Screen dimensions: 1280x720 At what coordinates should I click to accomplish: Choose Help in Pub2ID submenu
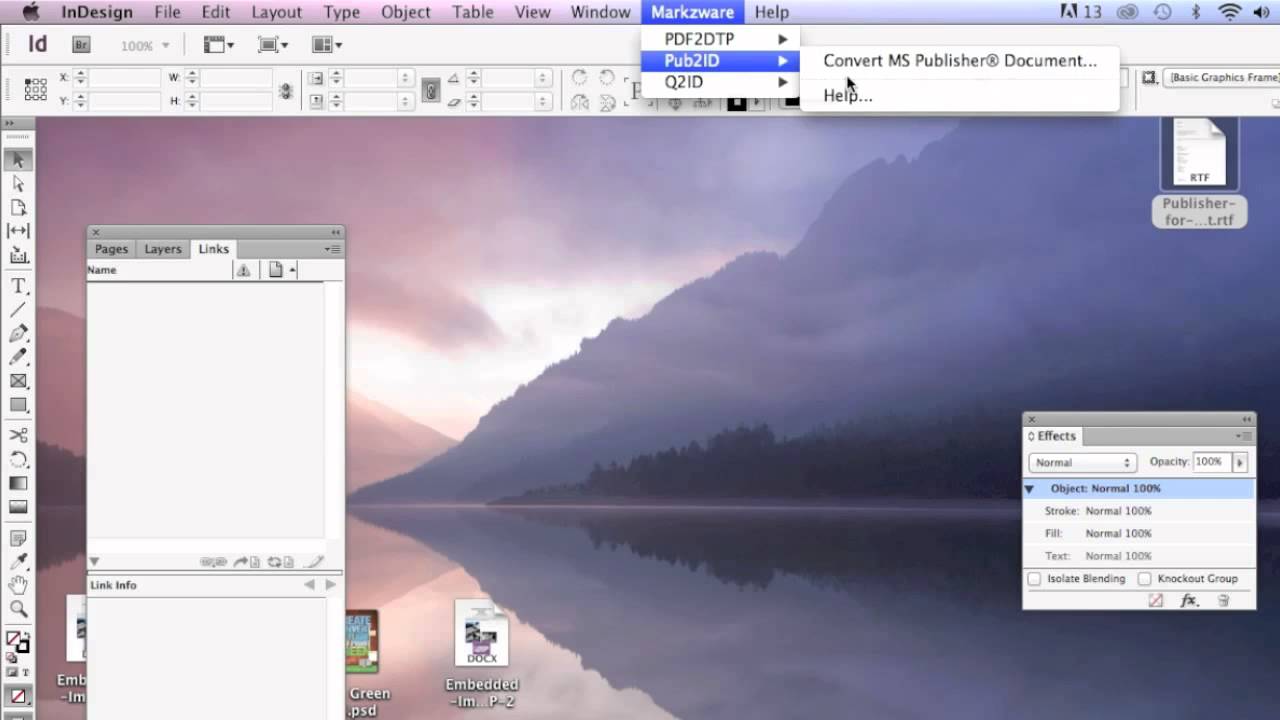pyautogui.click(x=848, y=95)
